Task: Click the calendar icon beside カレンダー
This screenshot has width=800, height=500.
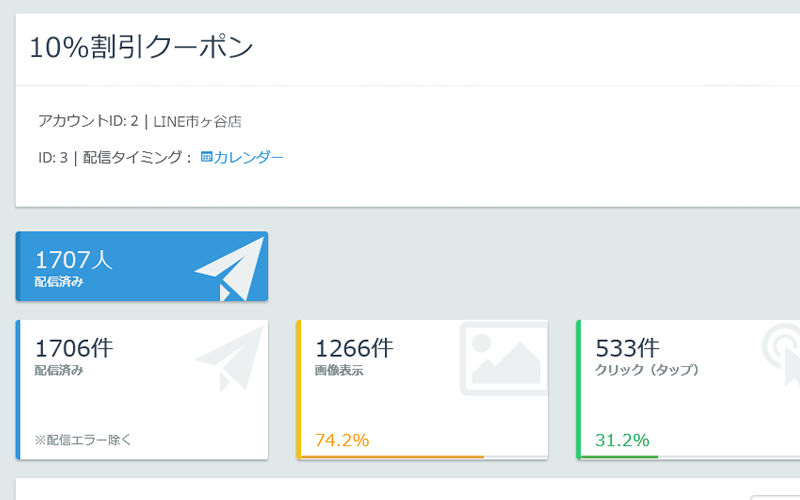Action: coord(206,157)
